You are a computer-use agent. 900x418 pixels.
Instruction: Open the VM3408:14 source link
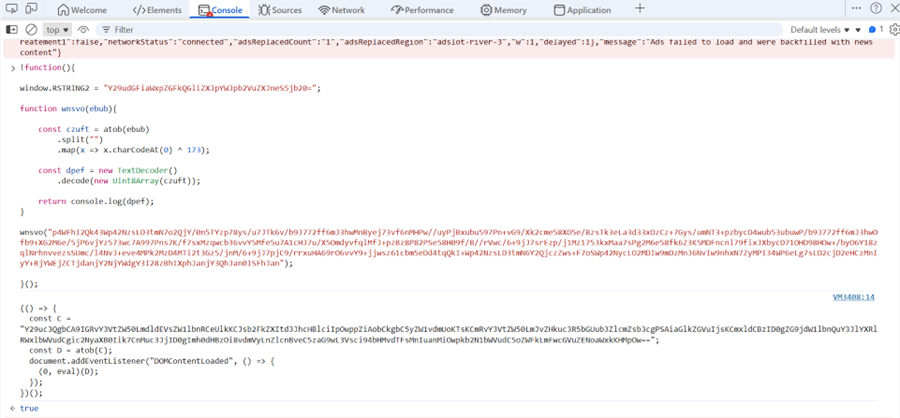[x=854, y=297]
